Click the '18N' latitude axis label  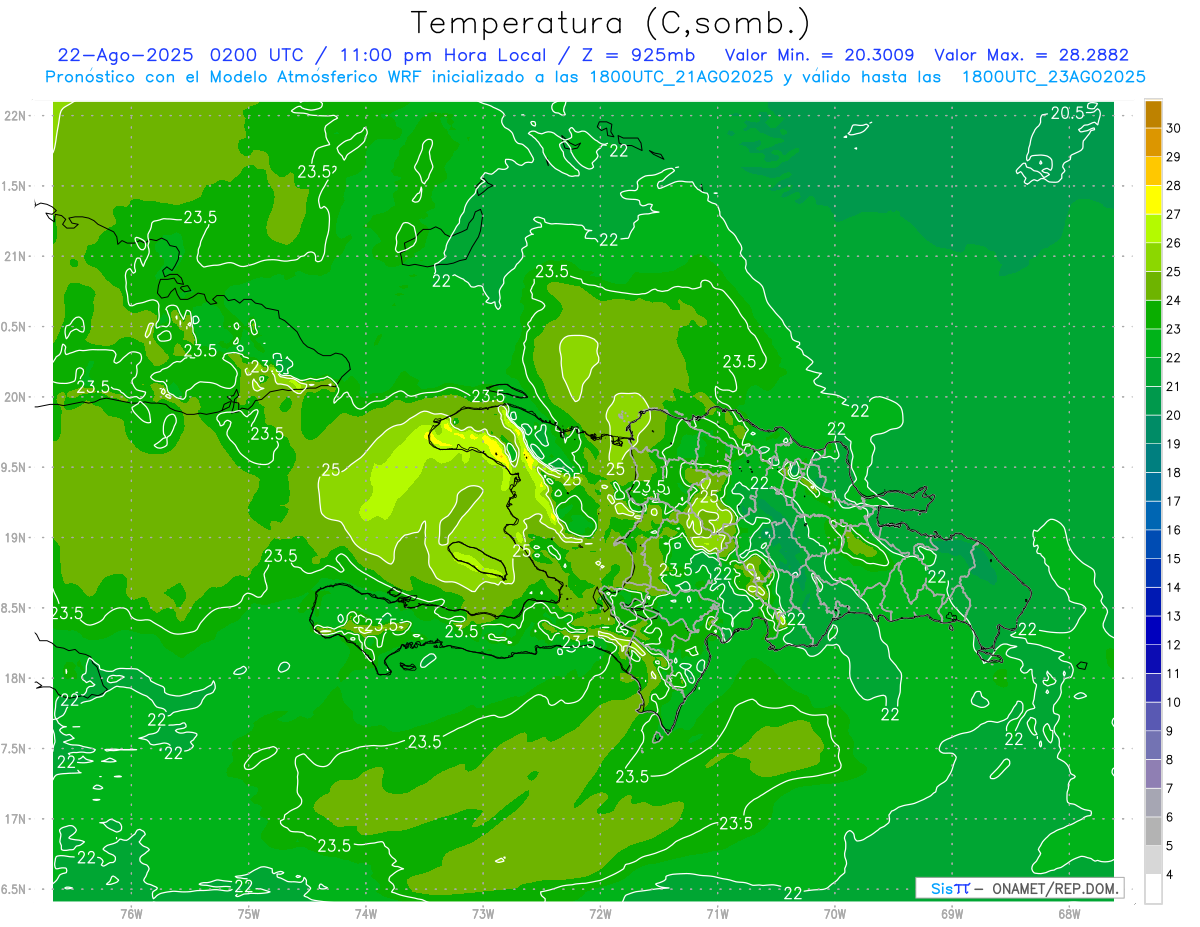(16, 679)
